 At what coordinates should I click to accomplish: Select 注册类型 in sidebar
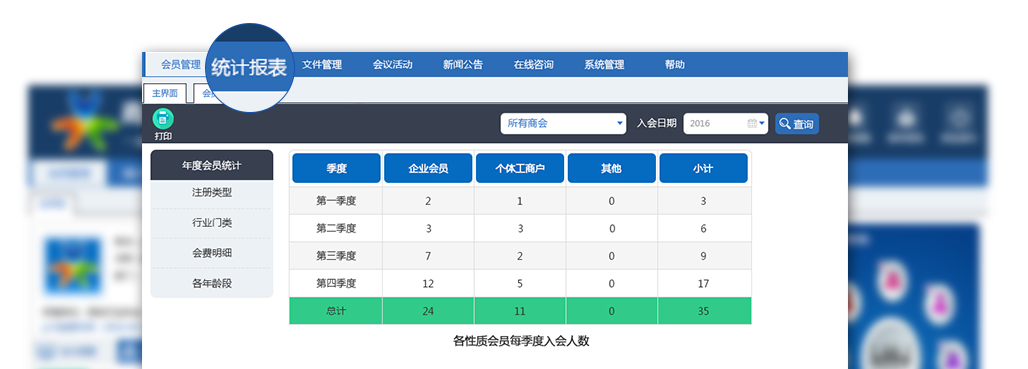tap(212, 193)
